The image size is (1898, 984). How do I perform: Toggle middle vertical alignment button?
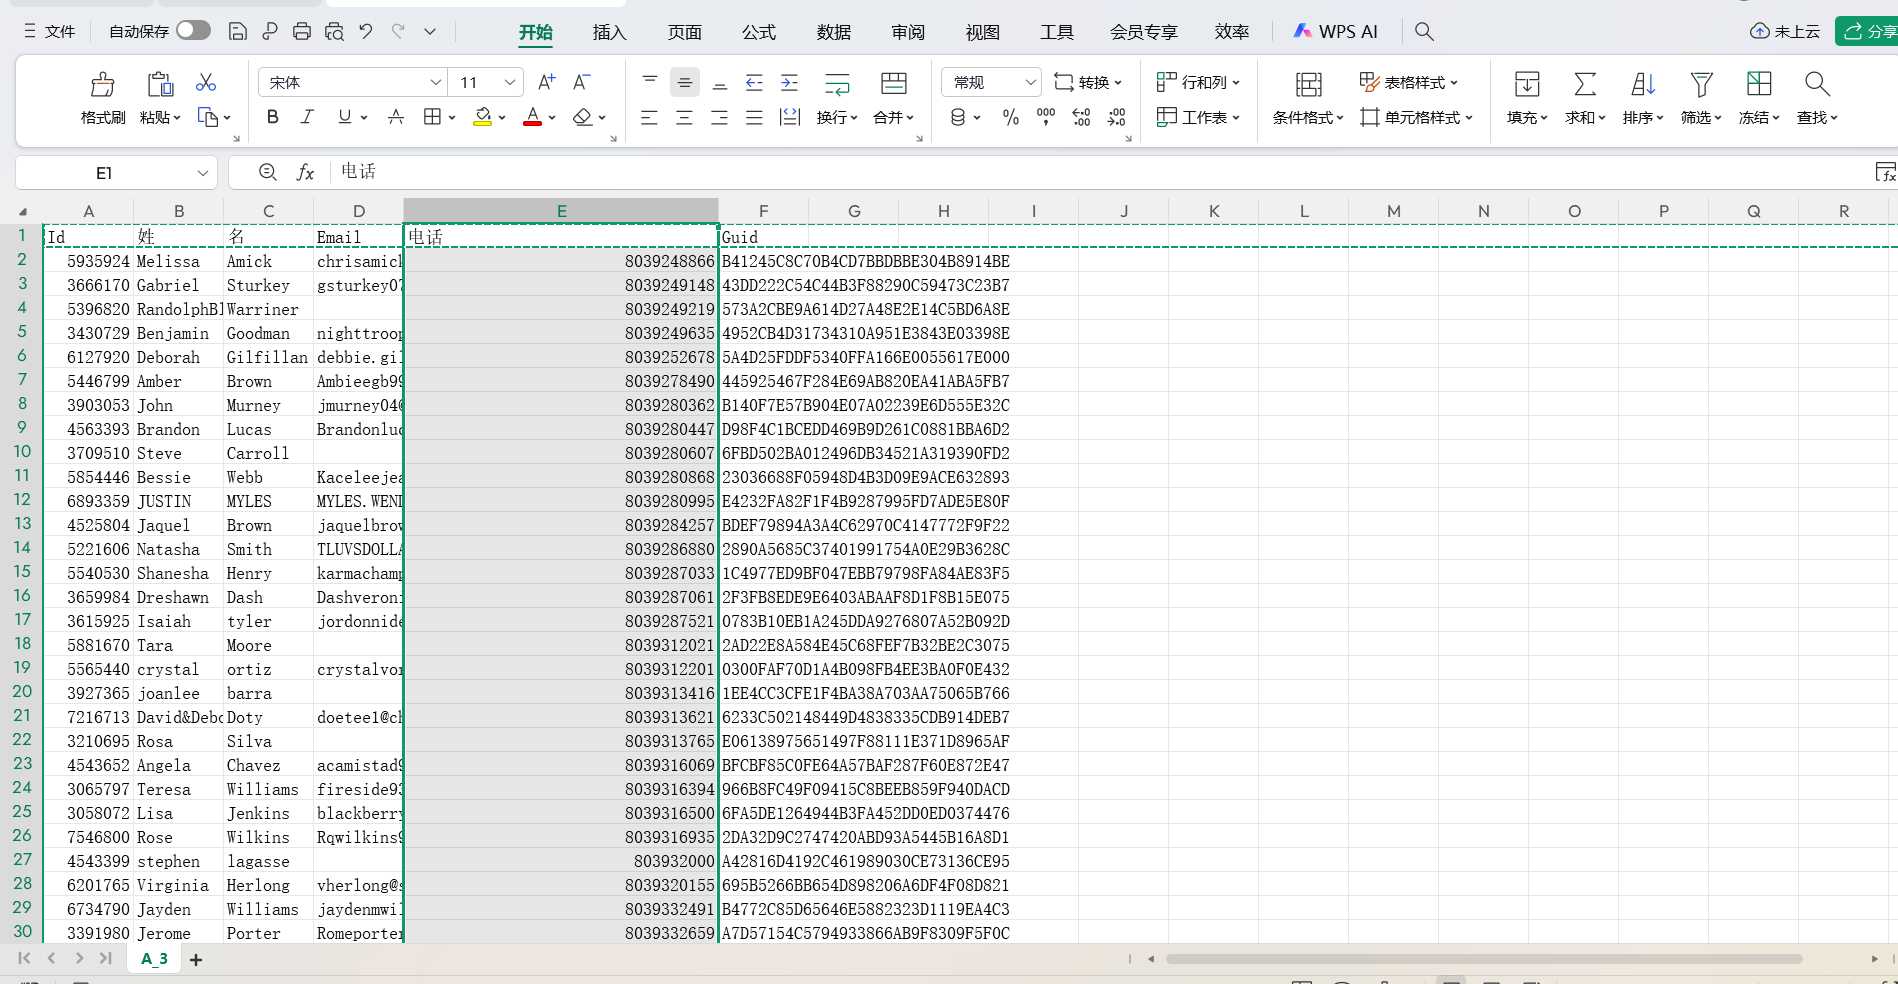684,82
